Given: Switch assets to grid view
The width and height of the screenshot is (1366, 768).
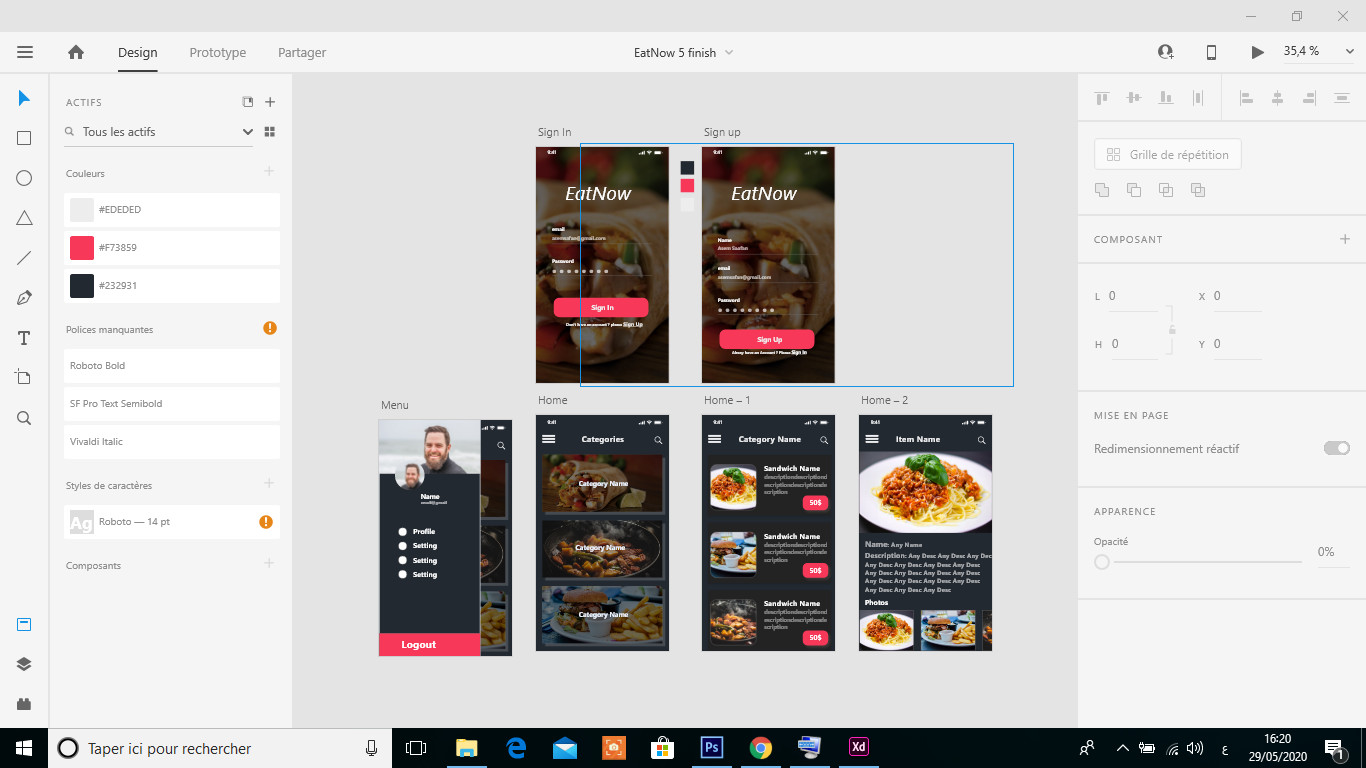Looking at the screenshot, I should (x=269, y=132).
